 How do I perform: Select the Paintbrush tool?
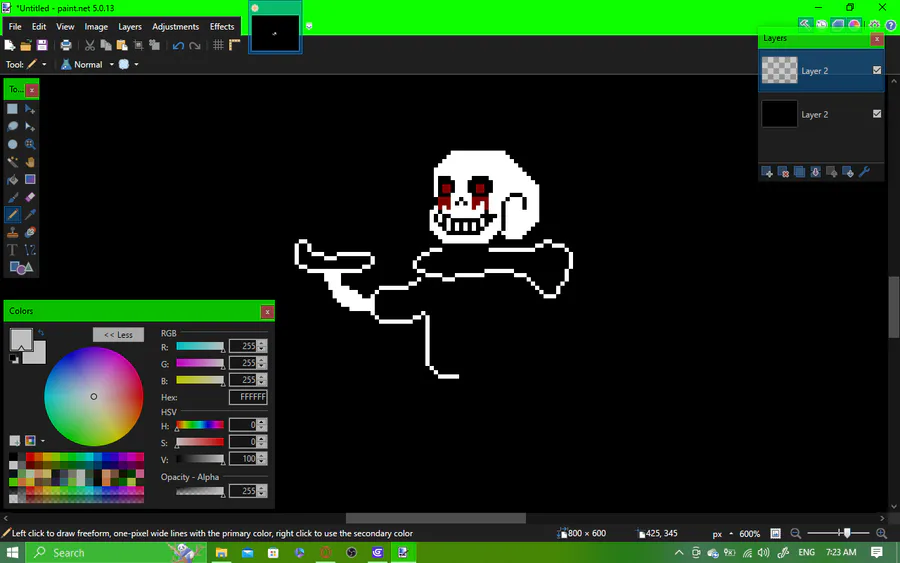tap(12, 197)
